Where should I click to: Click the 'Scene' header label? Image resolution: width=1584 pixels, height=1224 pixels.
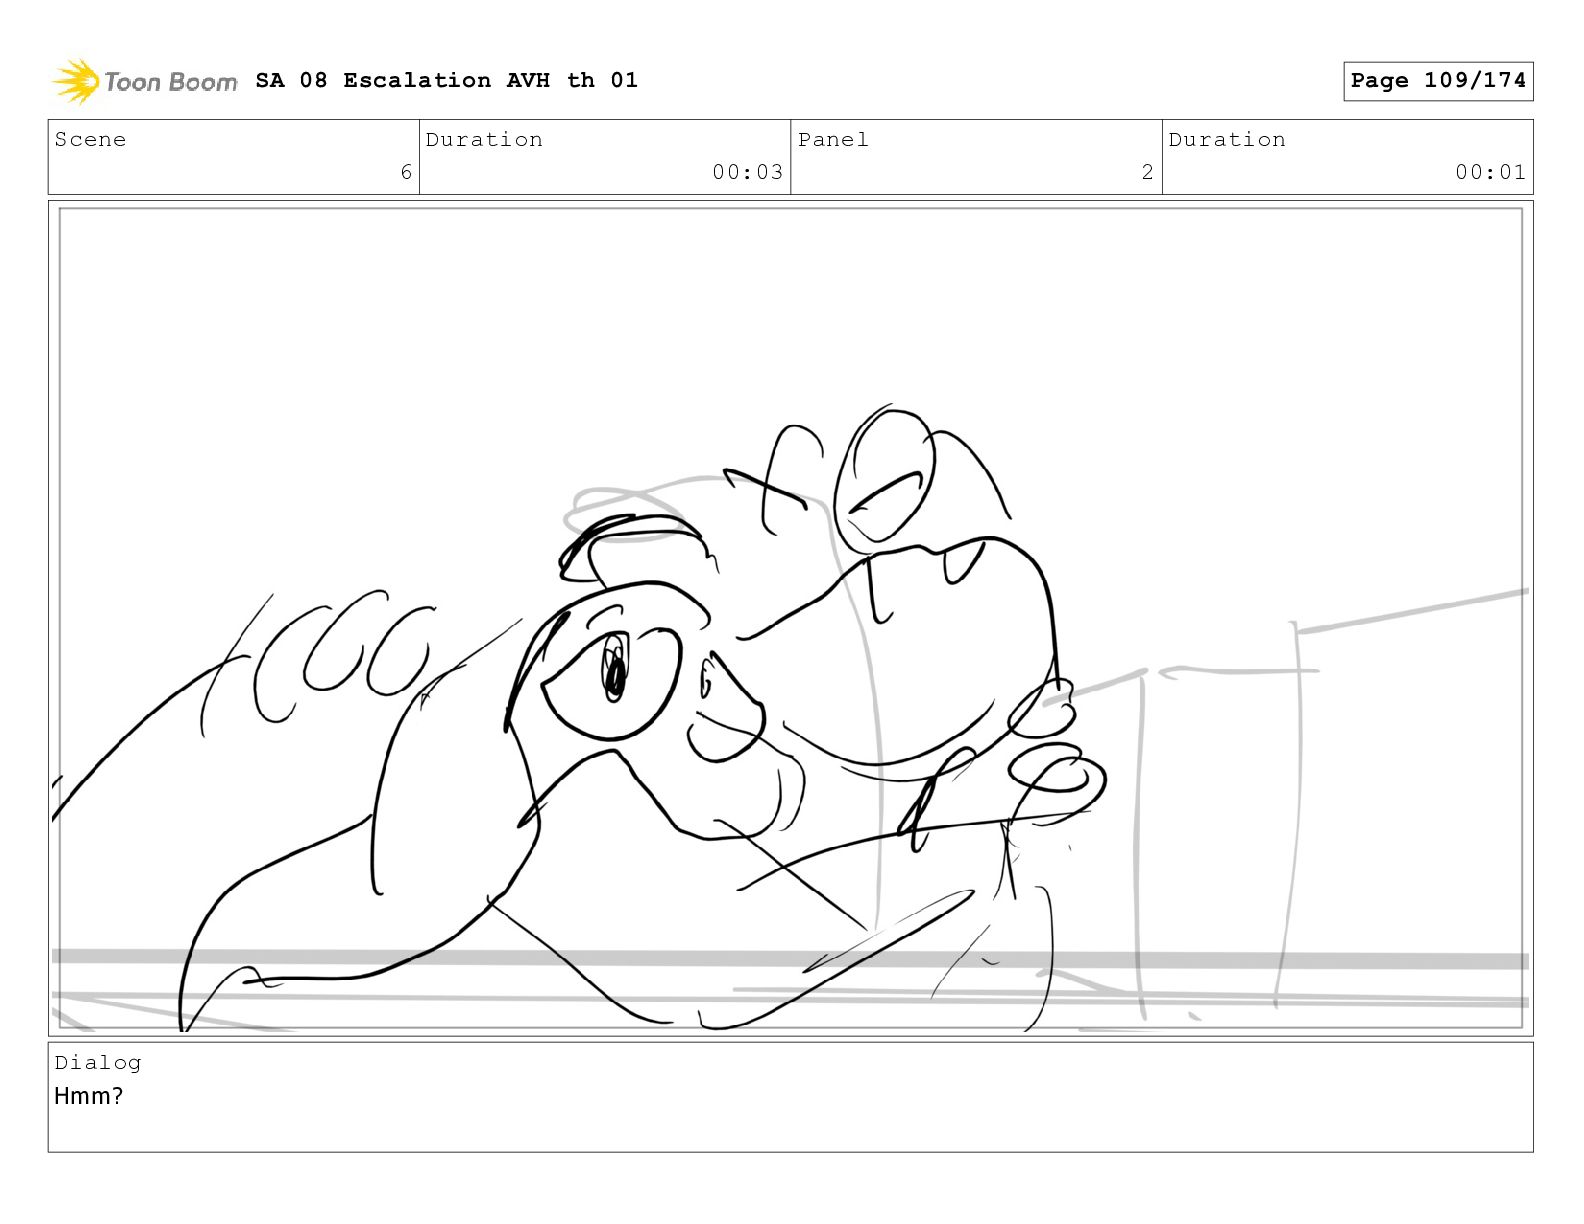tap(90, 140)
